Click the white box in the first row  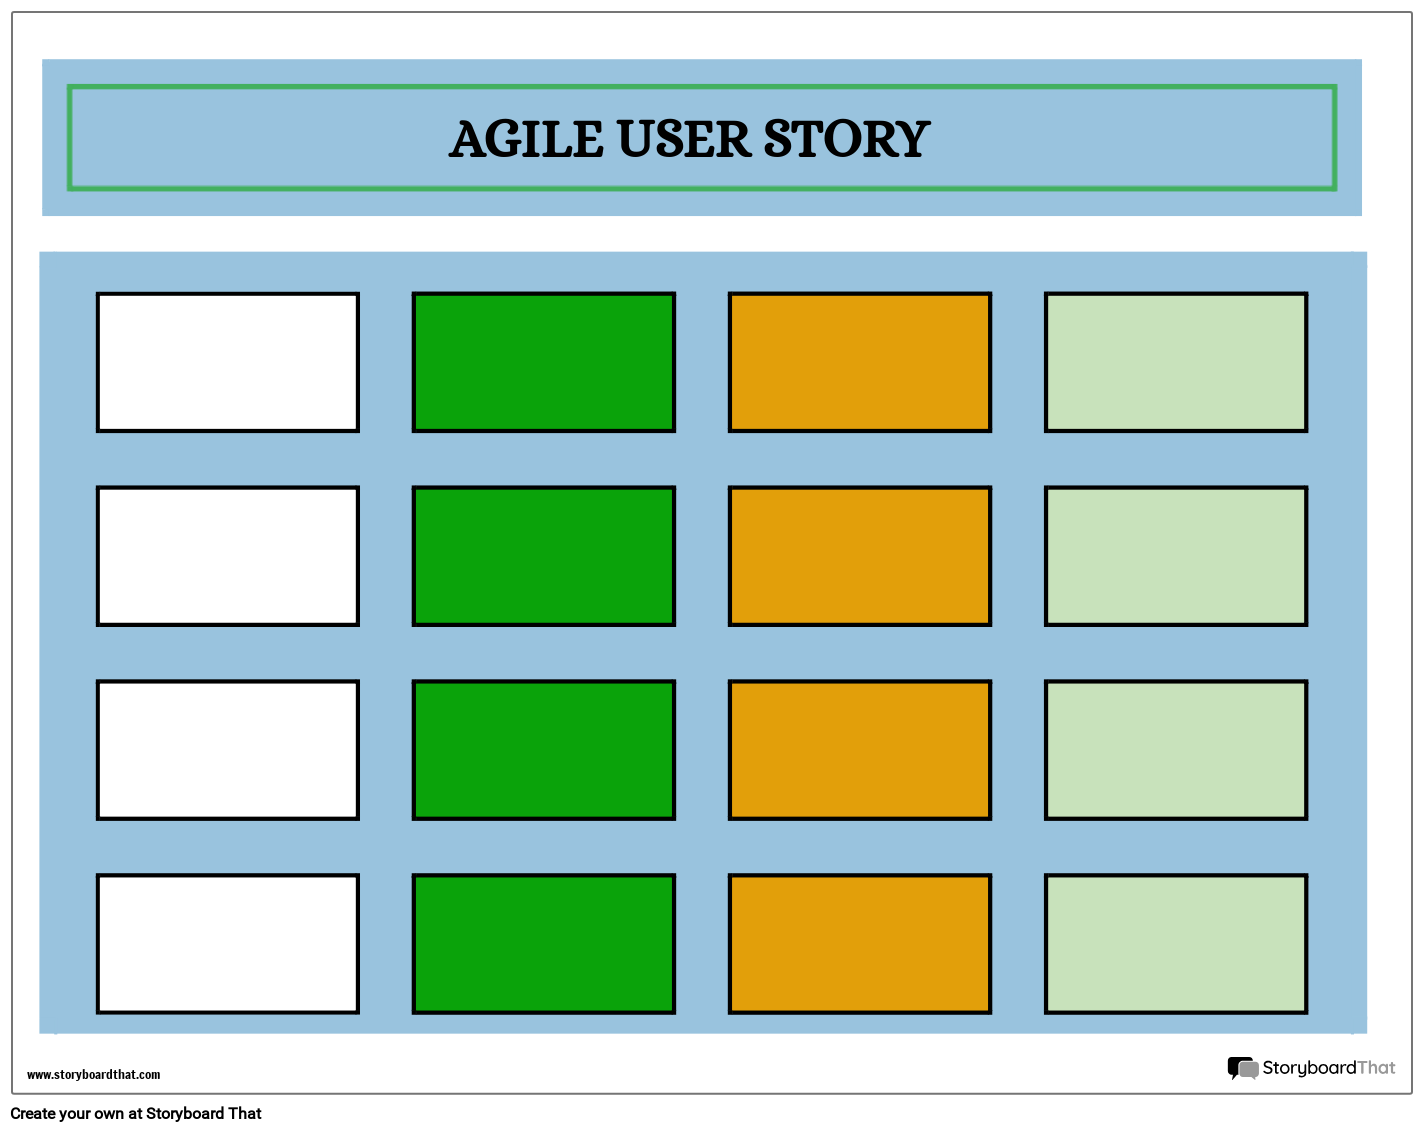tap(228, 362)
